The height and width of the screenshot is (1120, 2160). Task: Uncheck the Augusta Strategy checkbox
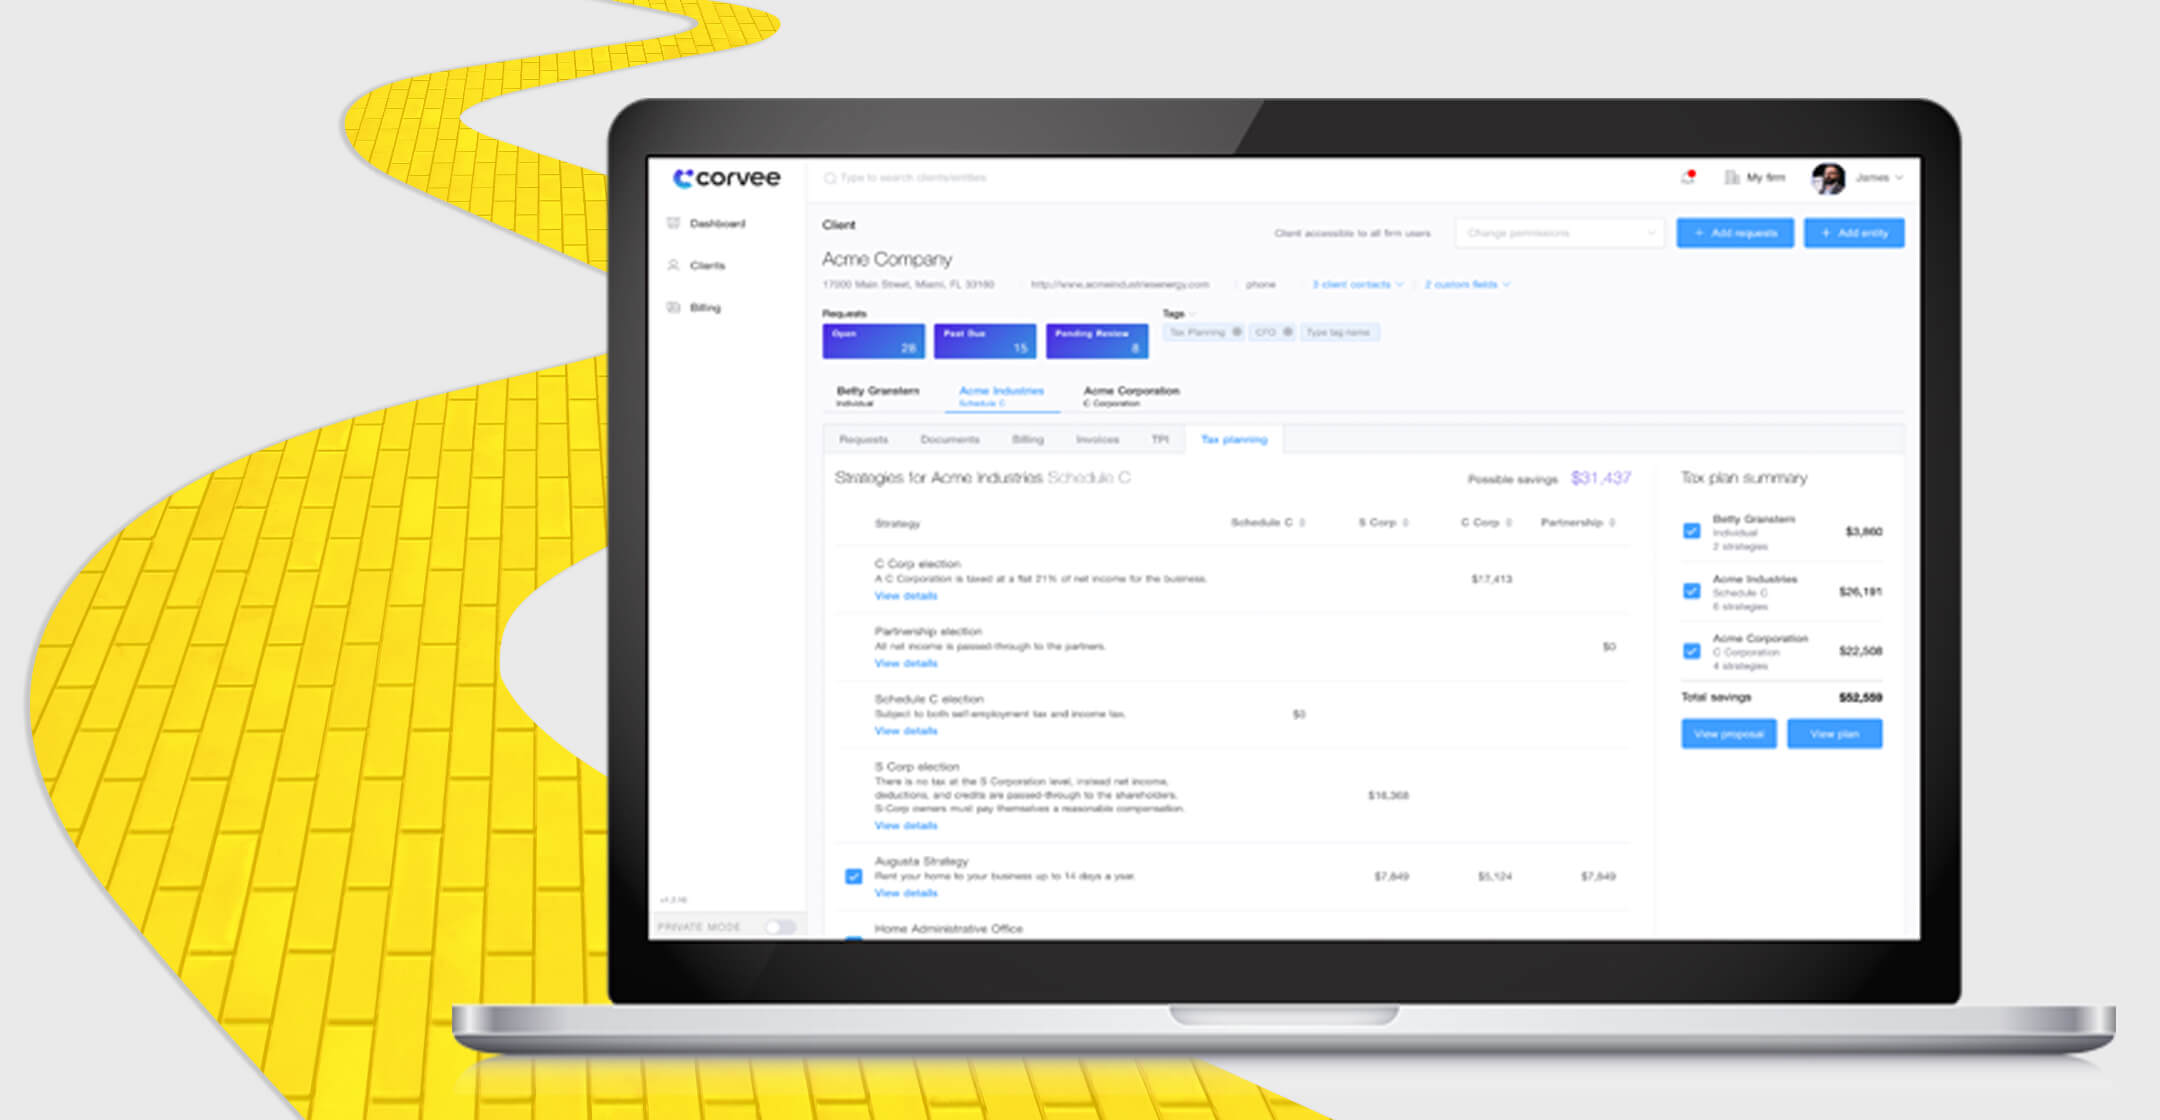click(x=853, y=876)
